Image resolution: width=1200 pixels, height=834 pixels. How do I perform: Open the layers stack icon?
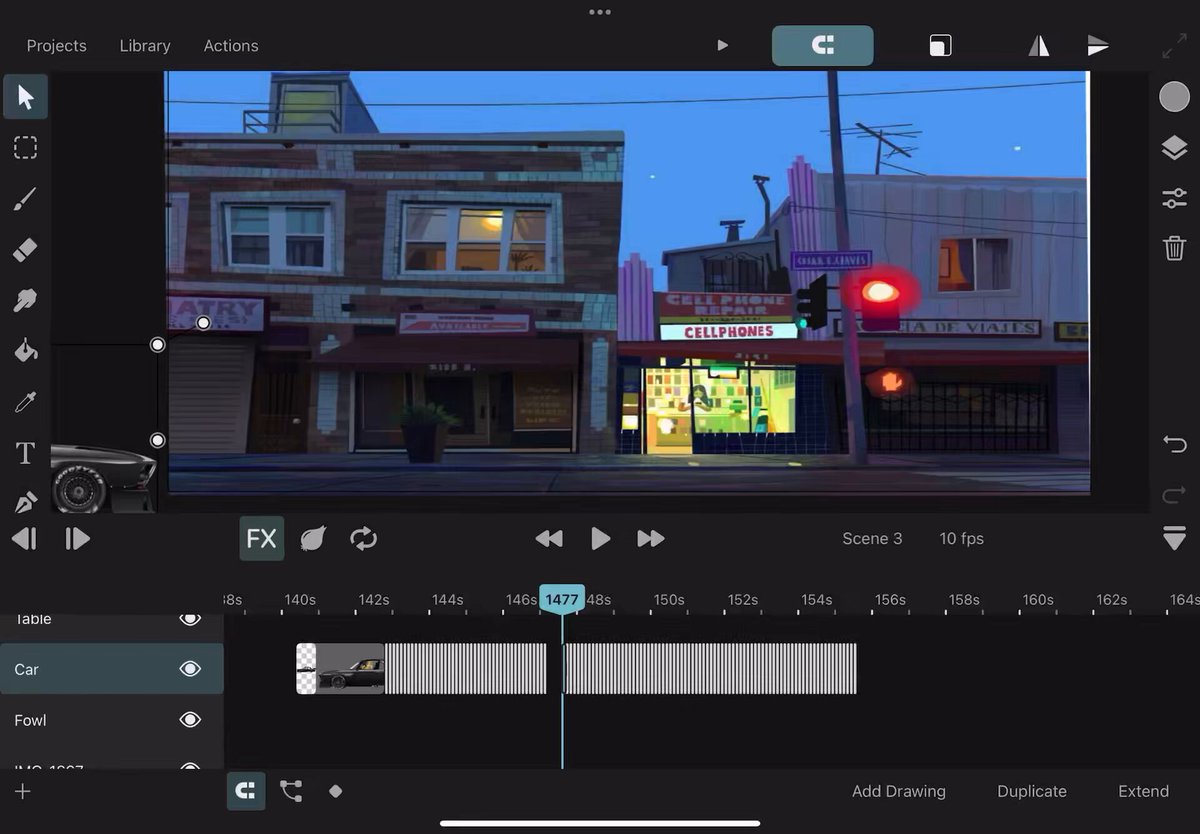1174,148
